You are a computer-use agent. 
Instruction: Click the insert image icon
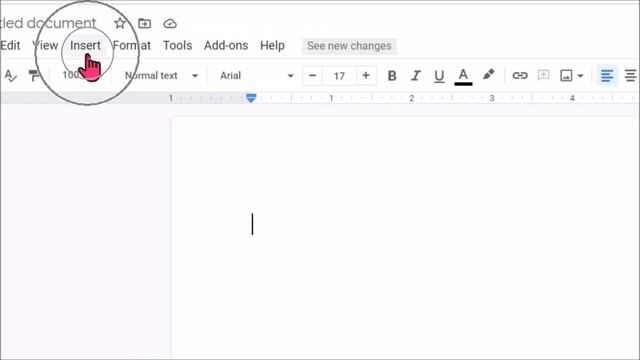[x=566, y=76]
